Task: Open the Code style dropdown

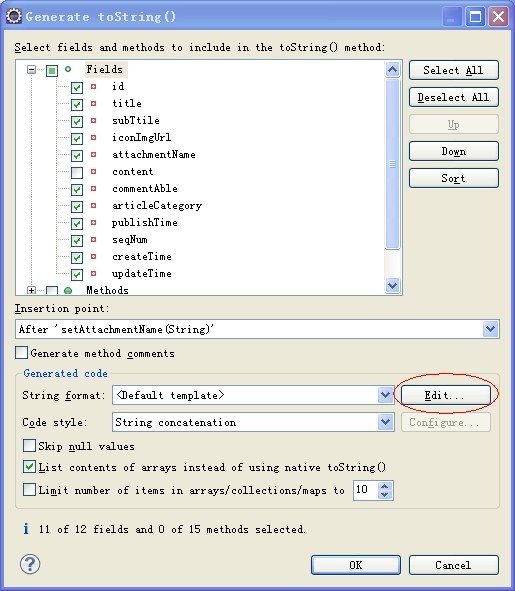Action: [x=385, y=422]
